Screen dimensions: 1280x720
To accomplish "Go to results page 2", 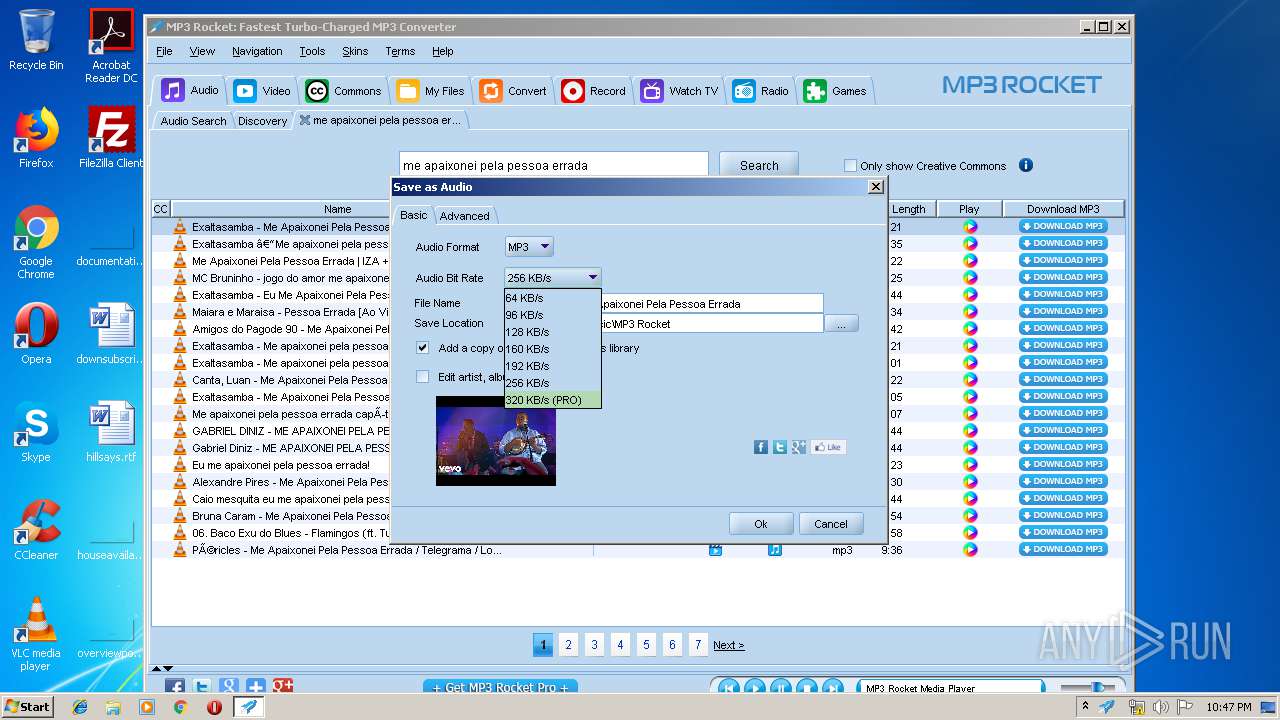I will pos(569,645).
